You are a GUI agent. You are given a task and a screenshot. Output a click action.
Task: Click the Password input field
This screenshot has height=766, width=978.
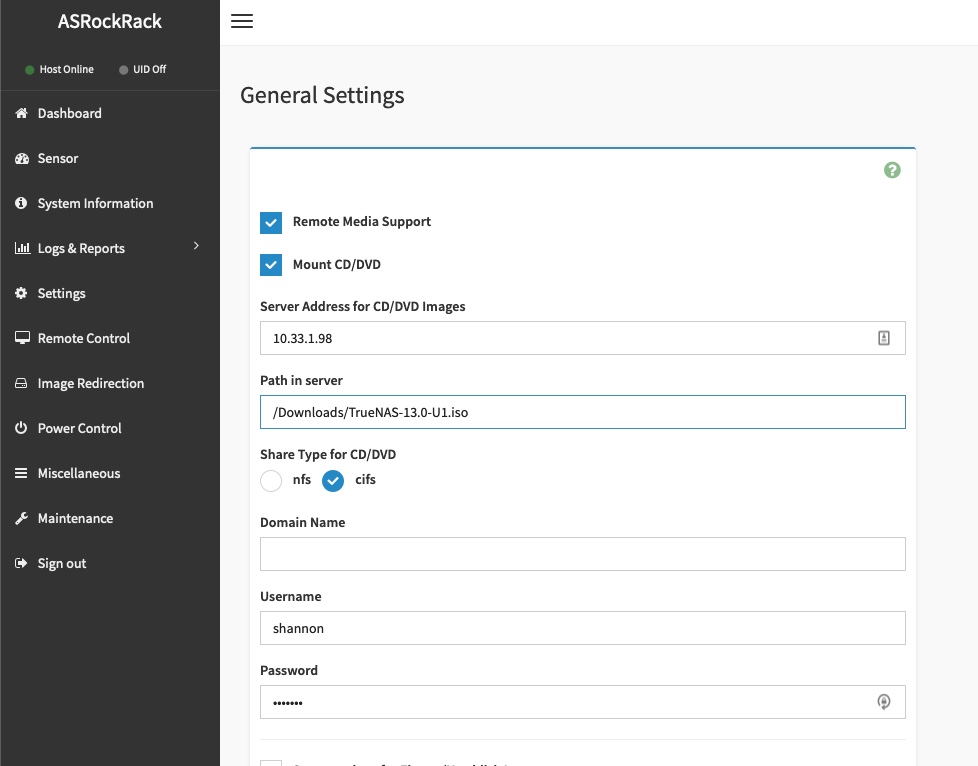coord(583,702)
